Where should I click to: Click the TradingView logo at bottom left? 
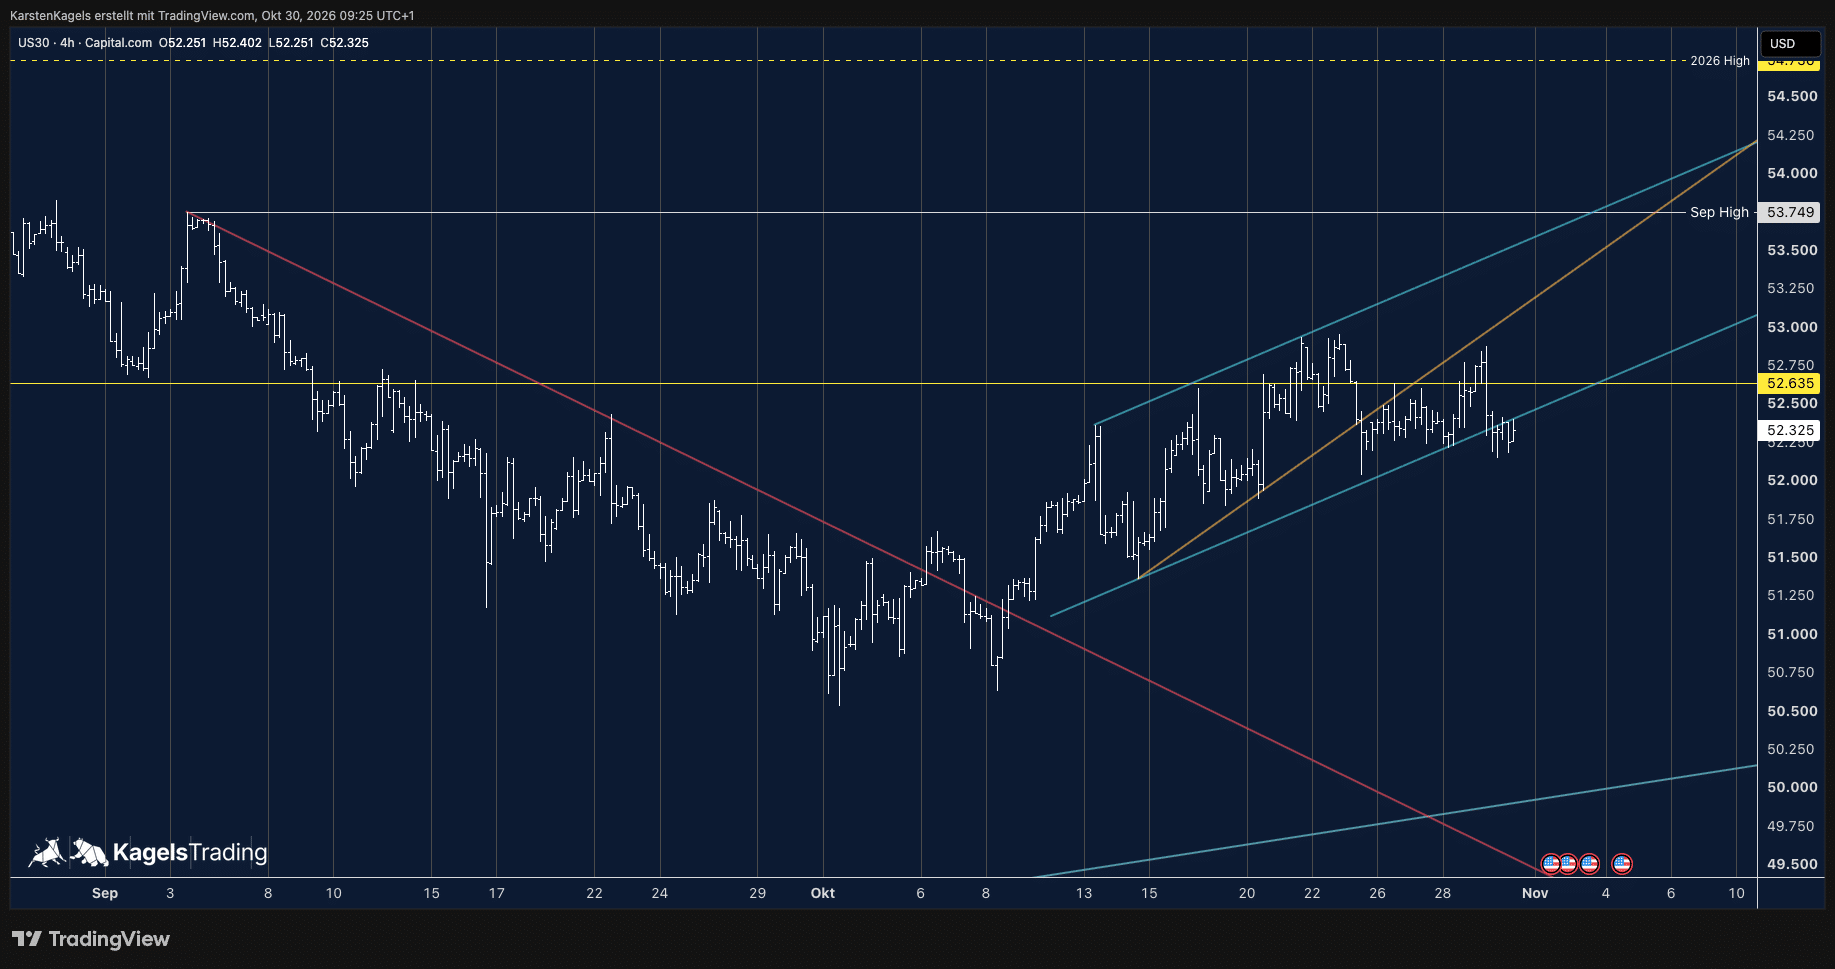pos(91,939)
